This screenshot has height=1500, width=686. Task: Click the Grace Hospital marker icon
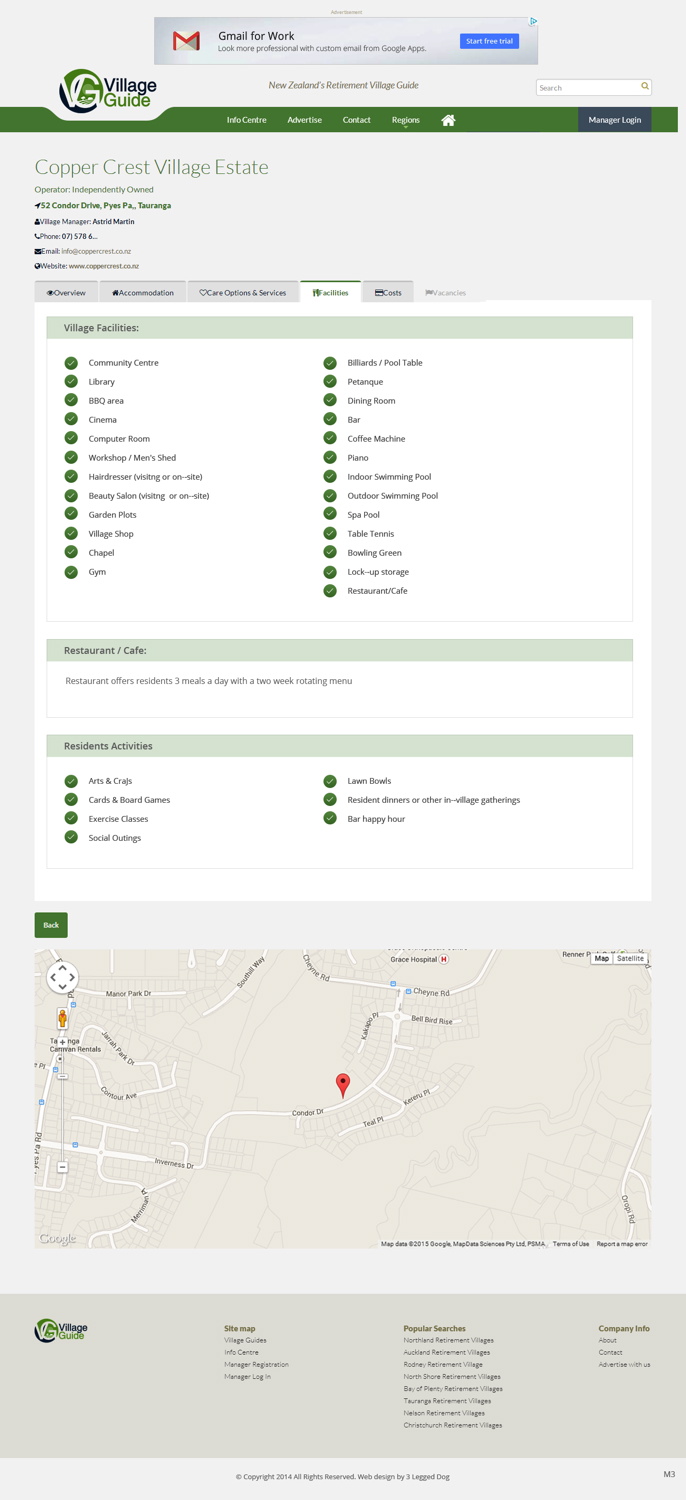tap(444, 959)
